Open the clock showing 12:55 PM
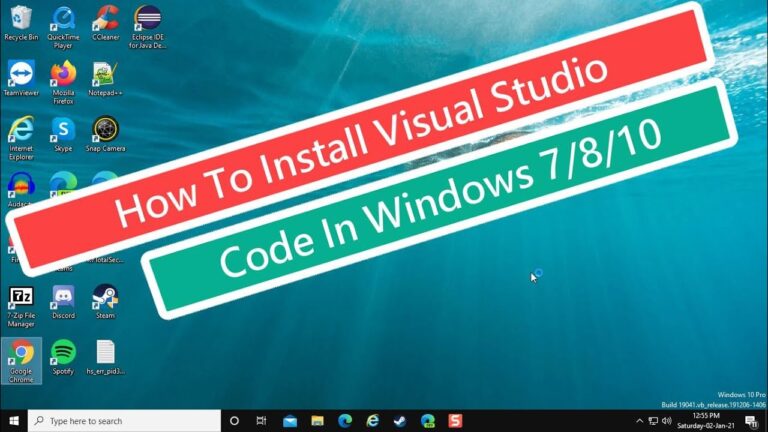The height and width of the screenshot is (432, 768). point(706,421)
